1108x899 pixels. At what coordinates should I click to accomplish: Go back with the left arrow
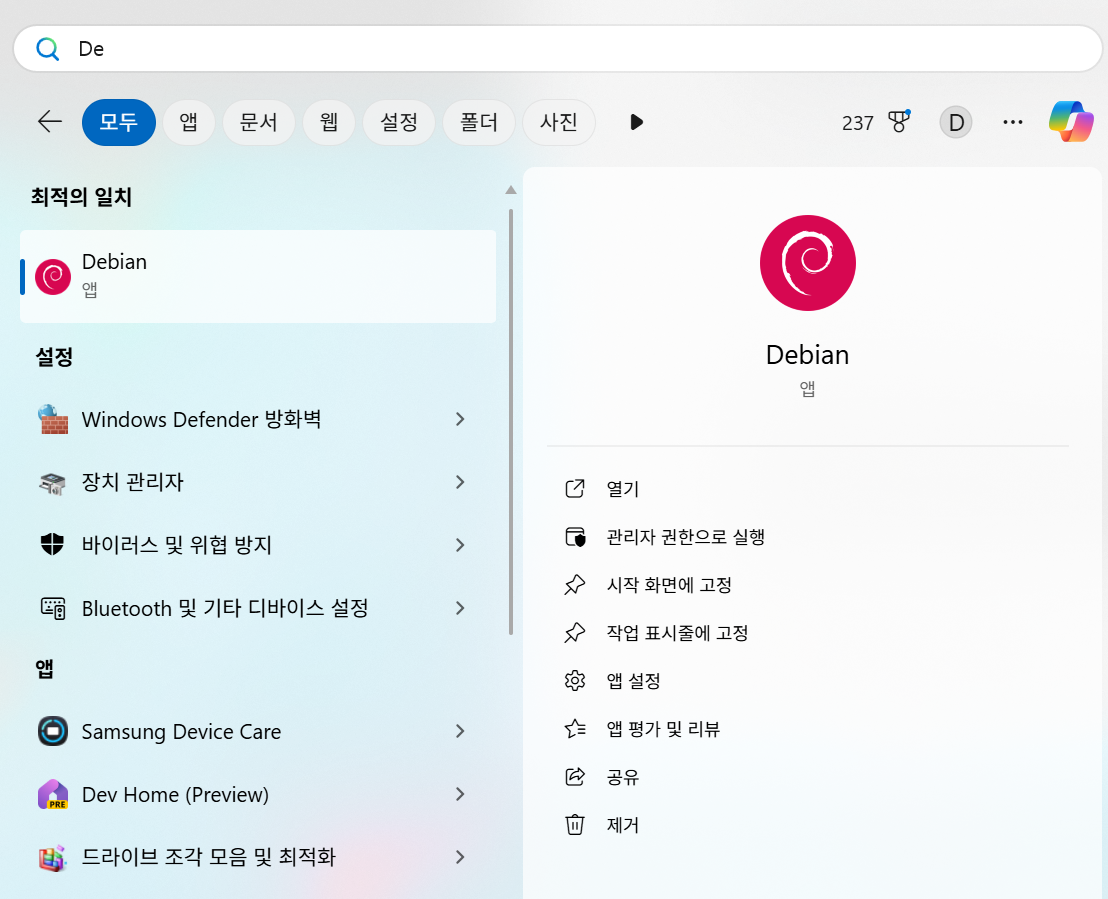coord(49,122)
